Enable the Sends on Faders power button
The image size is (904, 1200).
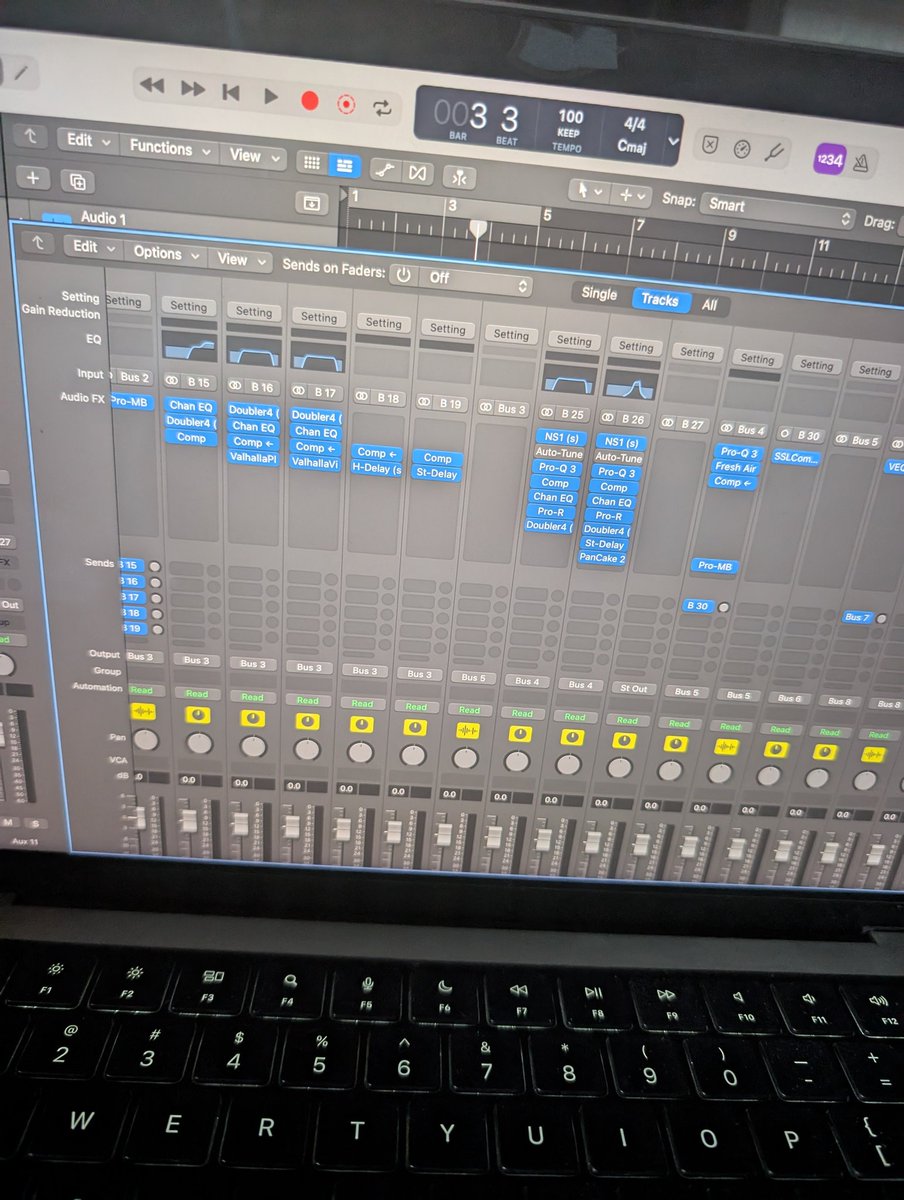403,274
